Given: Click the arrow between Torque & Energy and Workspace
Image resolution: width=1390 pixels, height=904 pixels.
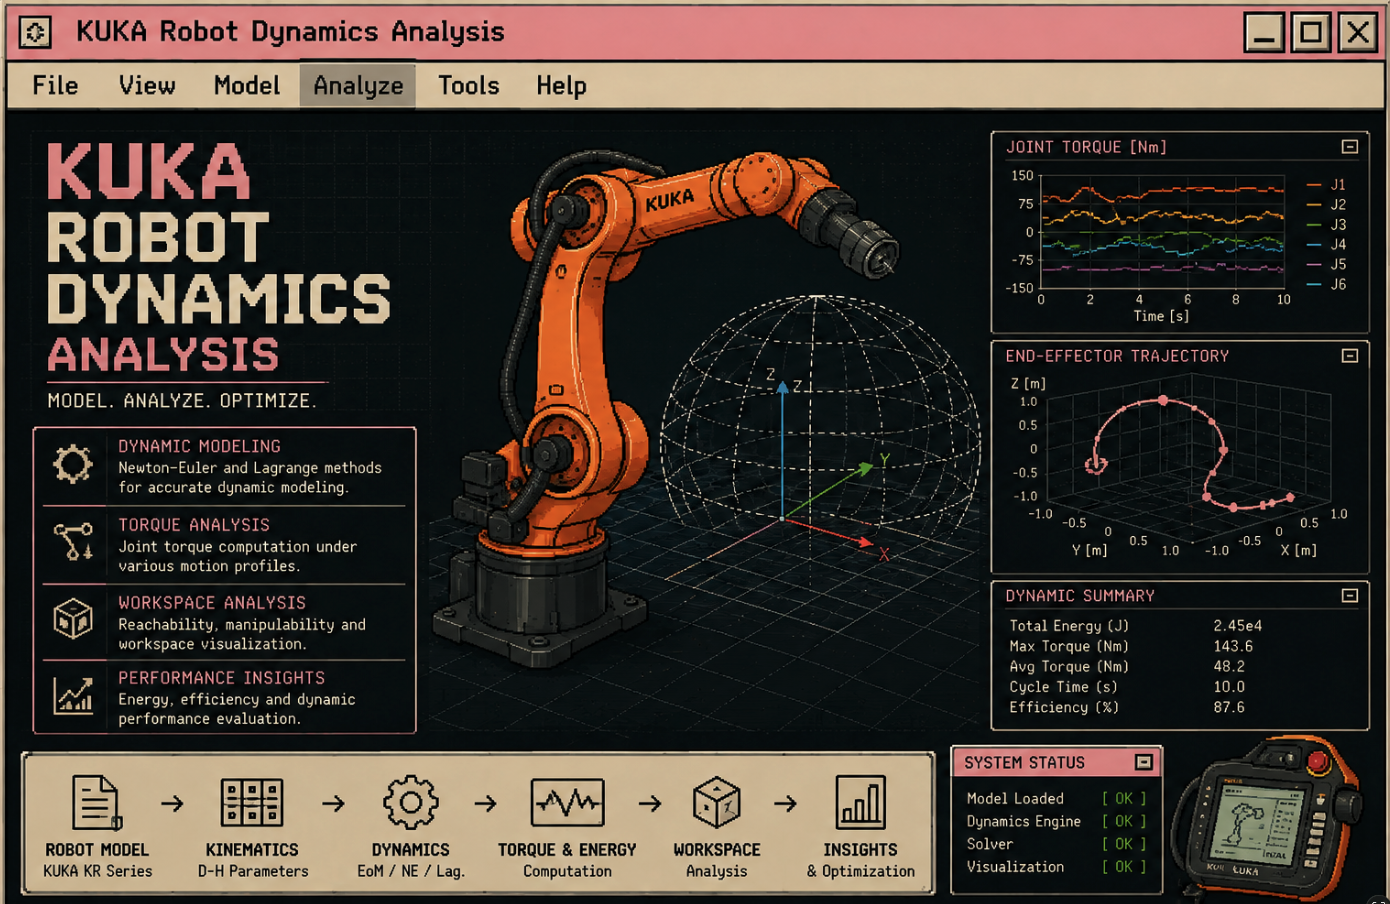Looking at the screenshot, I should [650, 803].
